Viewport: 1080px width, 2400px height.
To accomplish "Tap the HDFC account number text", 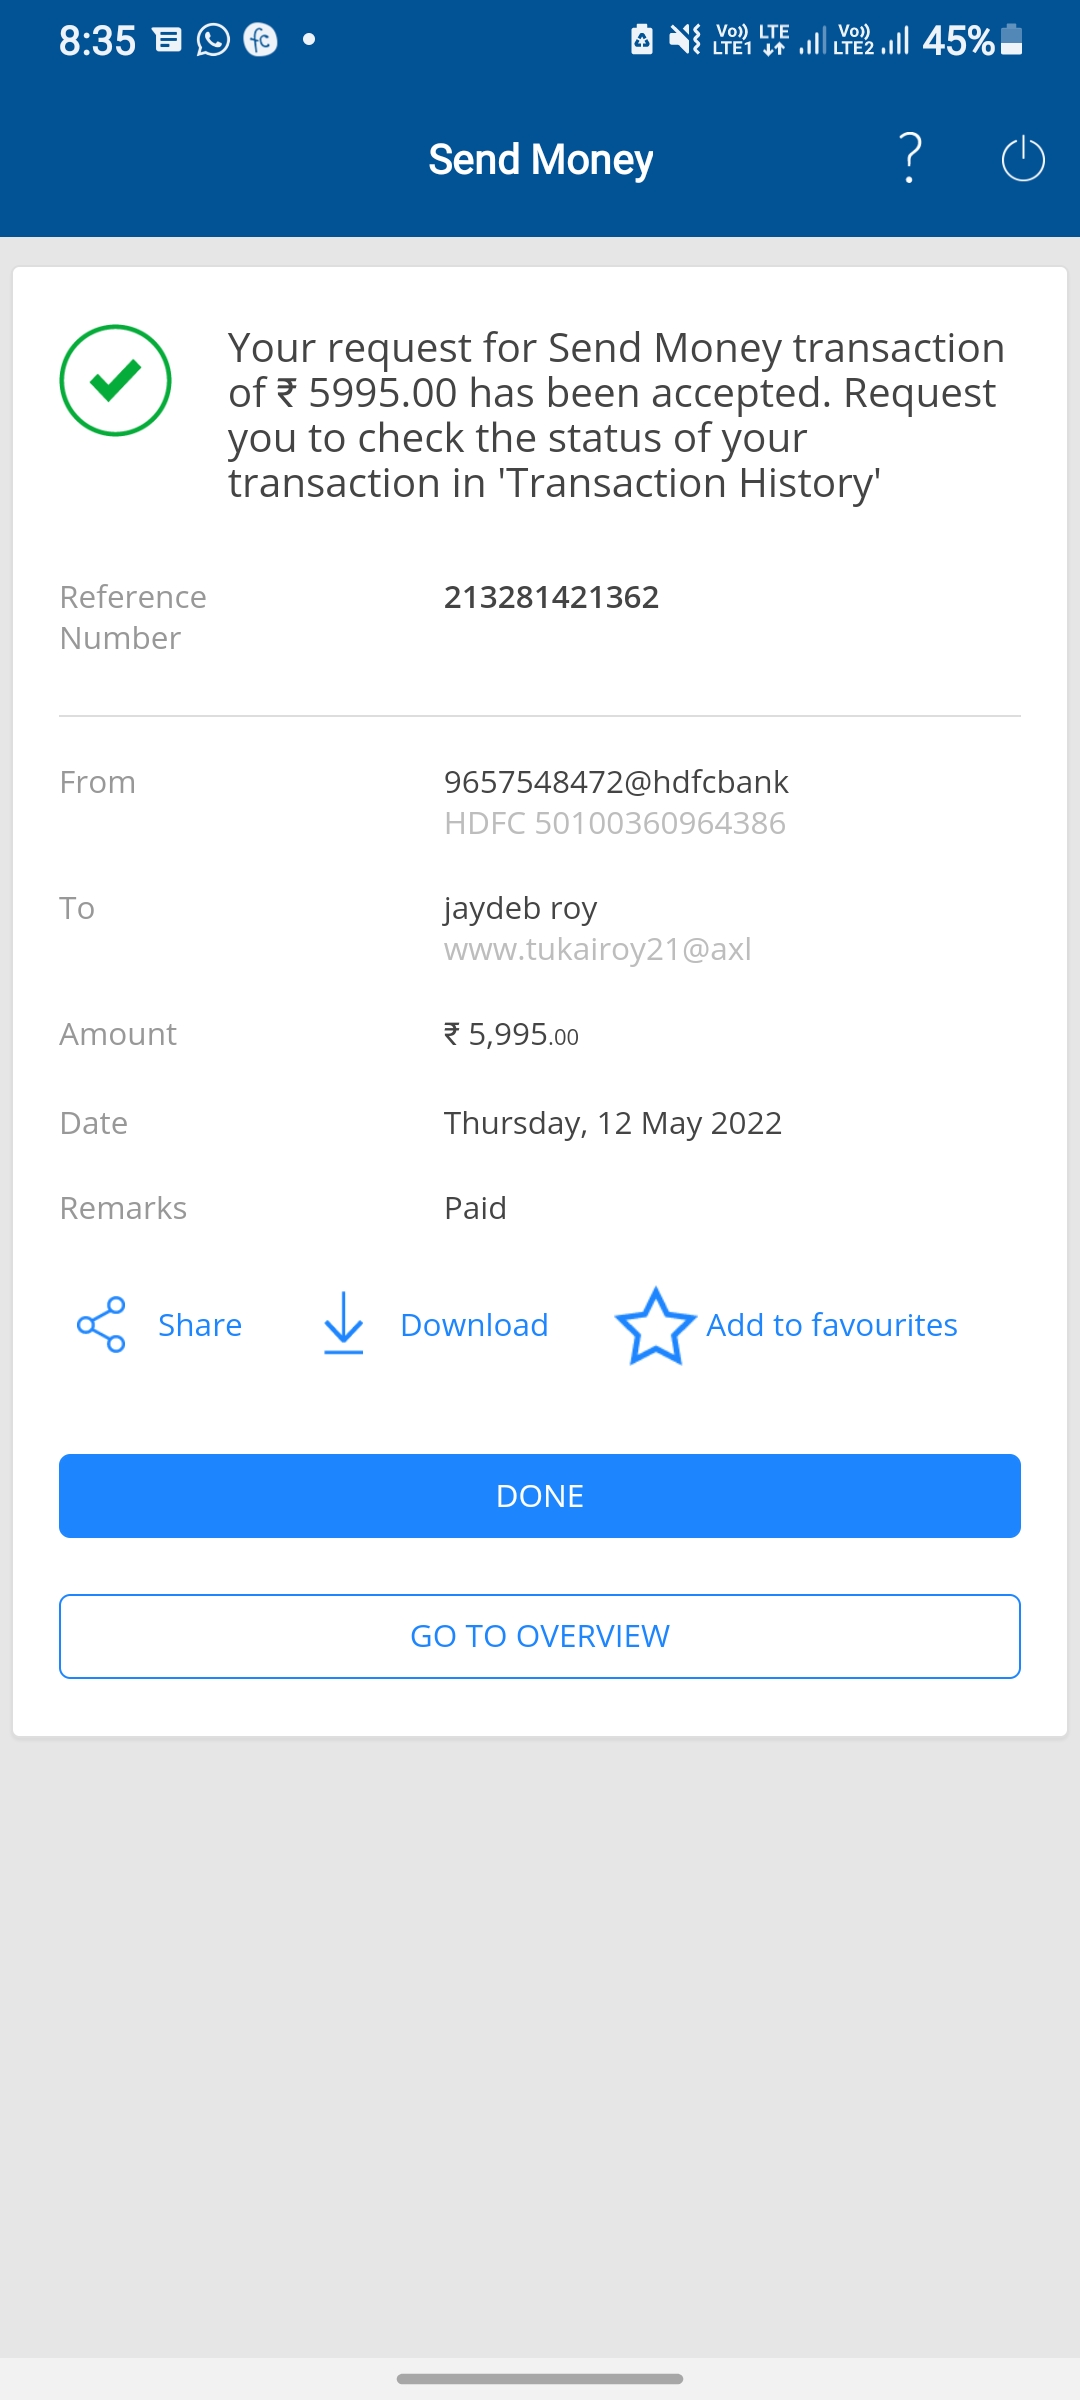I will coord(614,823).
